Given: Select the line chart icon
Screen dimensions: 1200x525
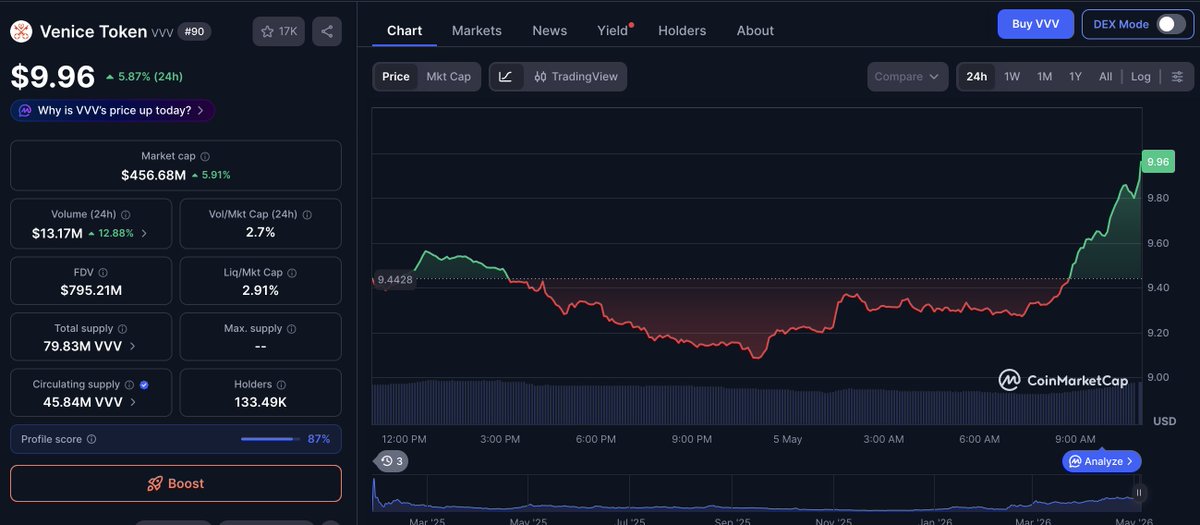Looking at the screenshot, I should [x=506, y=77].
